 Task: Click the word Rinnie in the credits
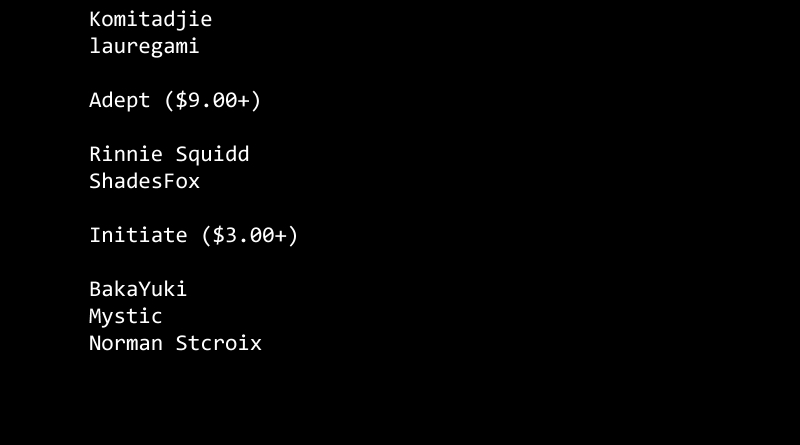(x=126, y=154)
